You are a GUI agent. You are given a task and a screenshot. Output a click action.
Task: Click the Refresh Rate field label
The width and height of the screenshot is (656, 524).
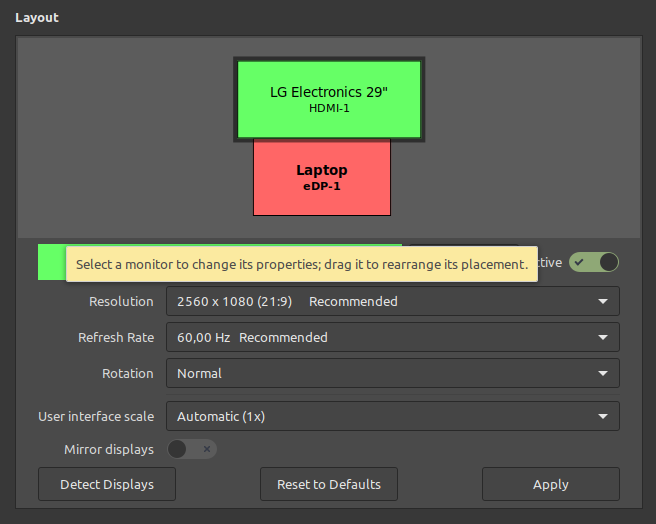coord(116,337)
